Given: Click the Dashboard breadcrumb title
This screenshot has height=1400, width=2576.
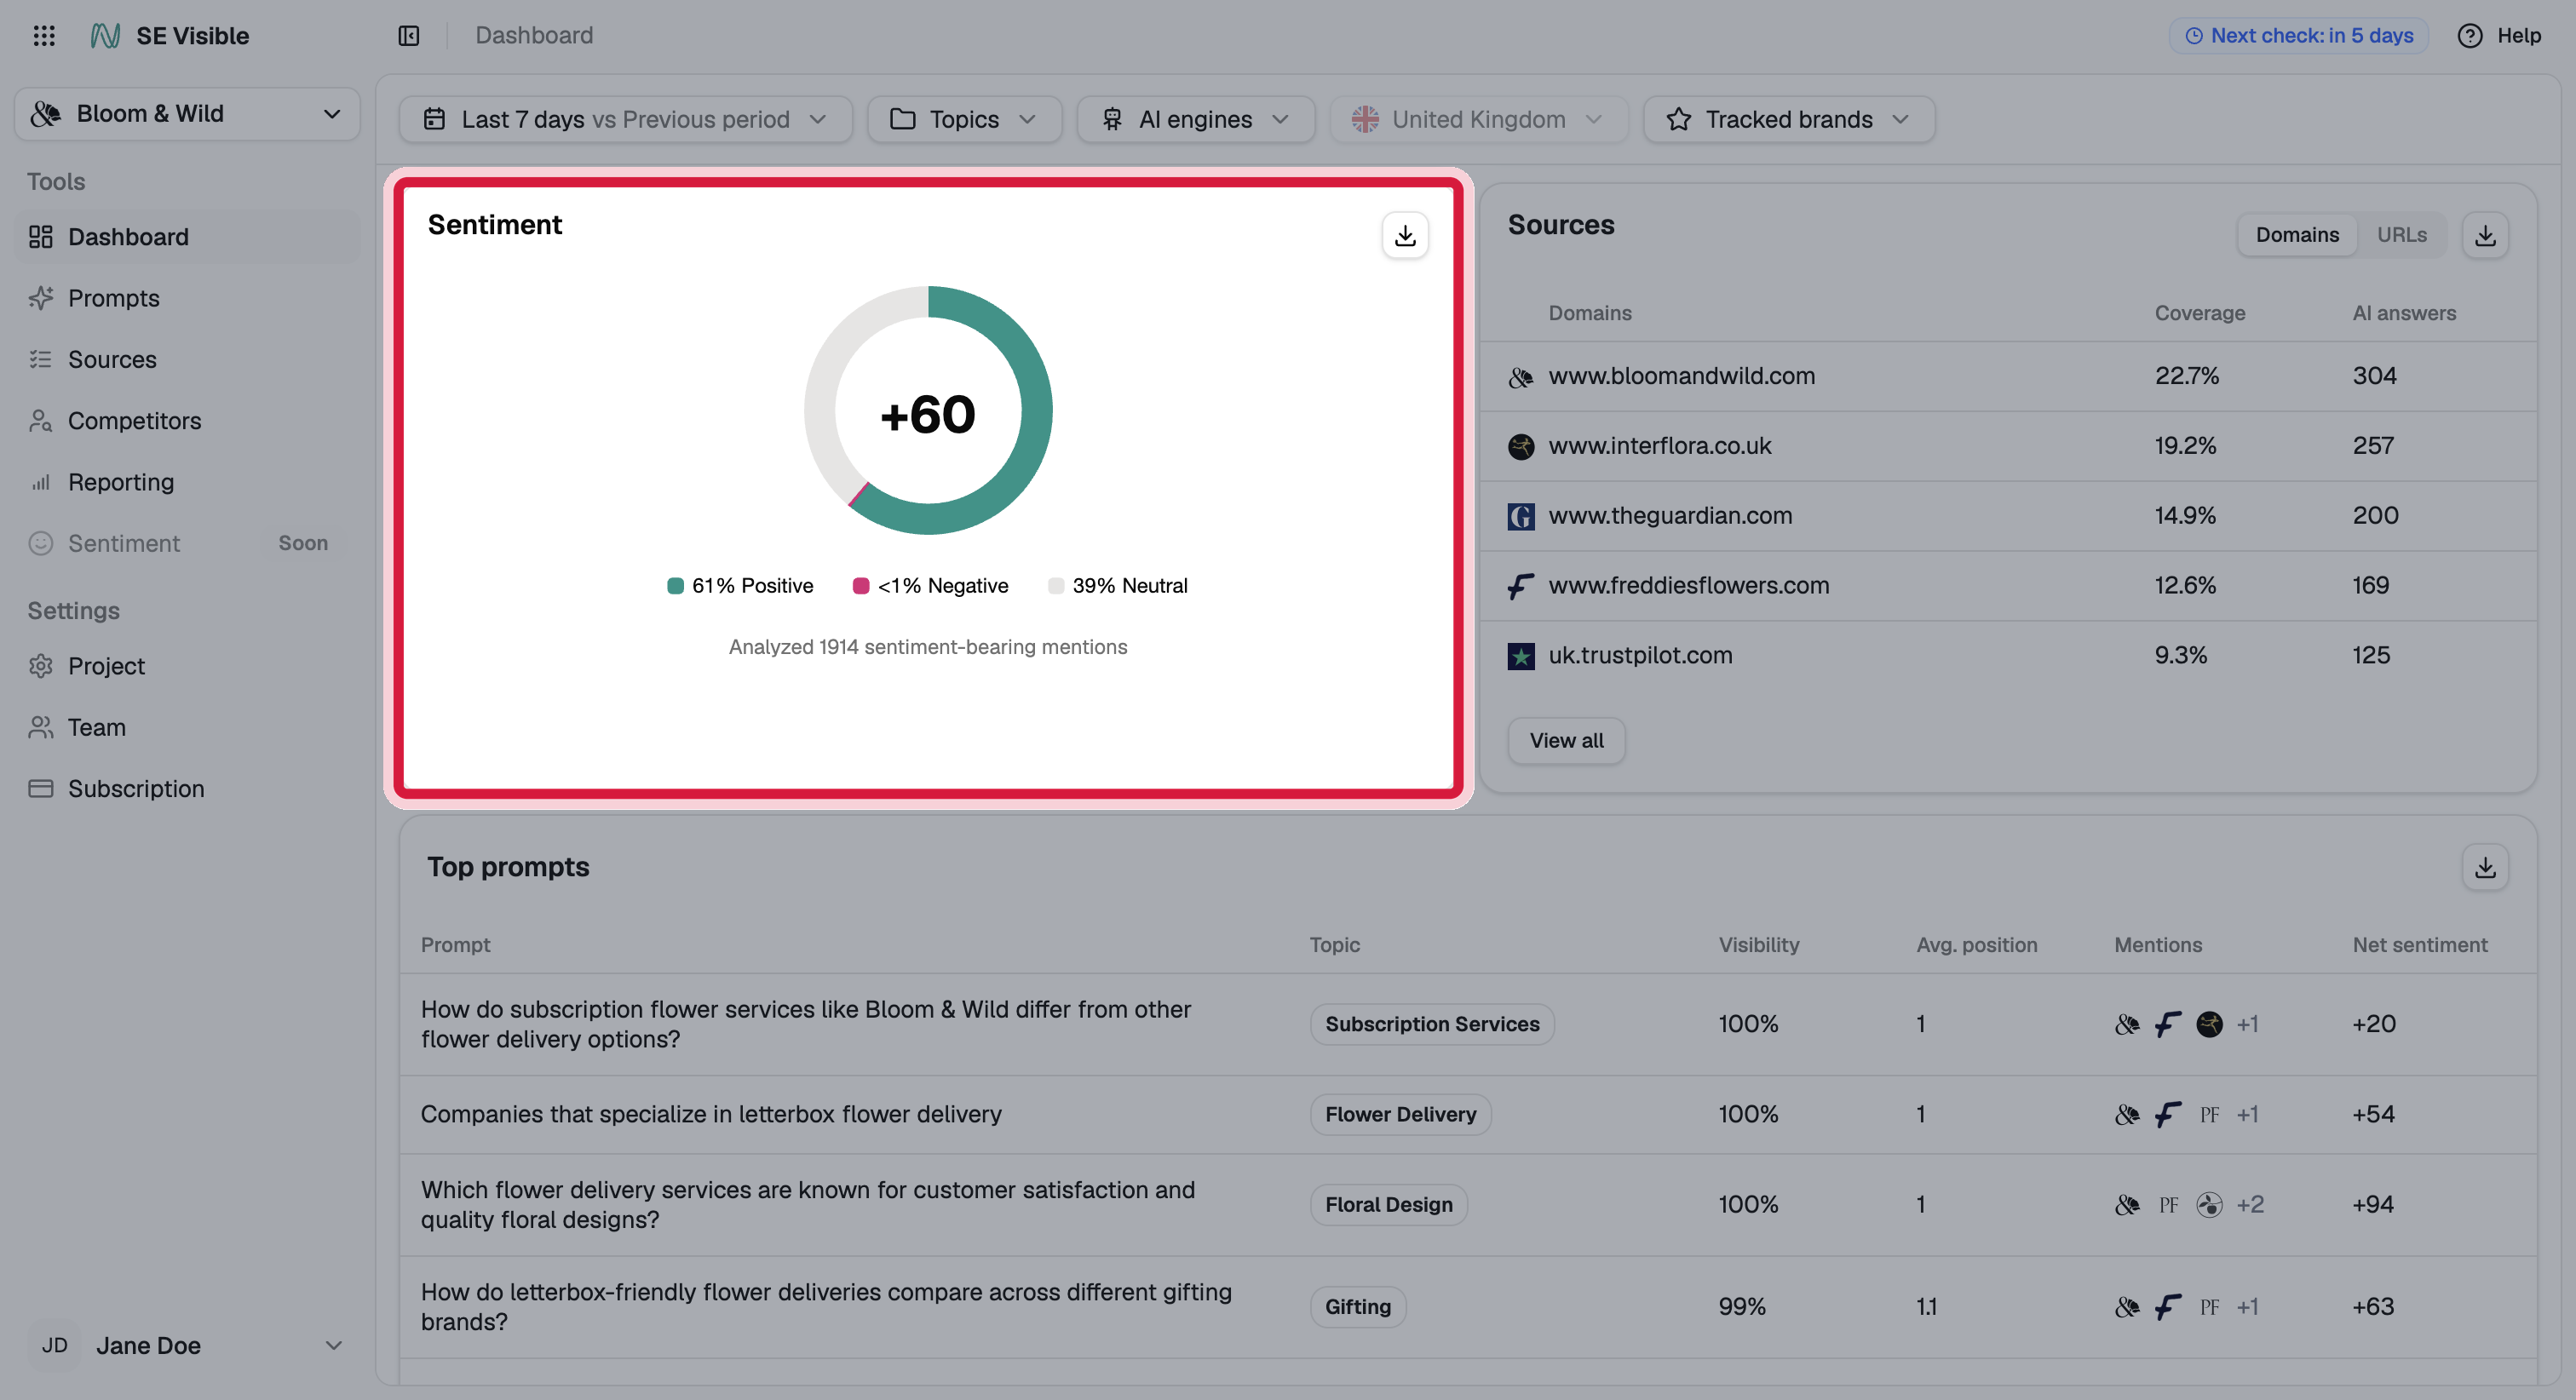Looking at the screenshot, I should pyautogui.click(x=534, y=36).
